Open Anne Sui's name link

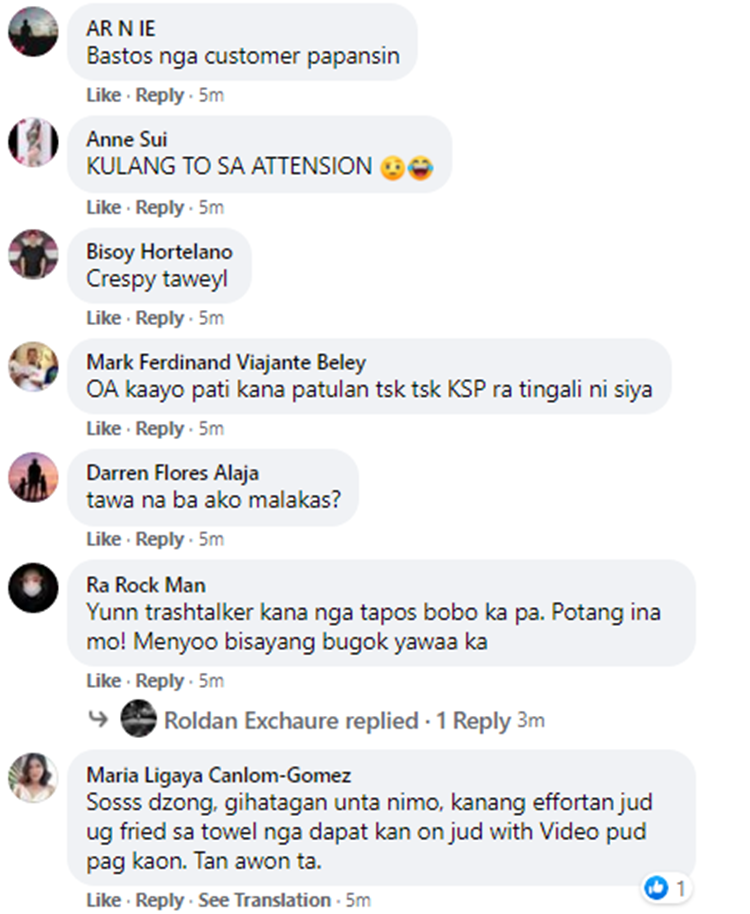[126, 139]
